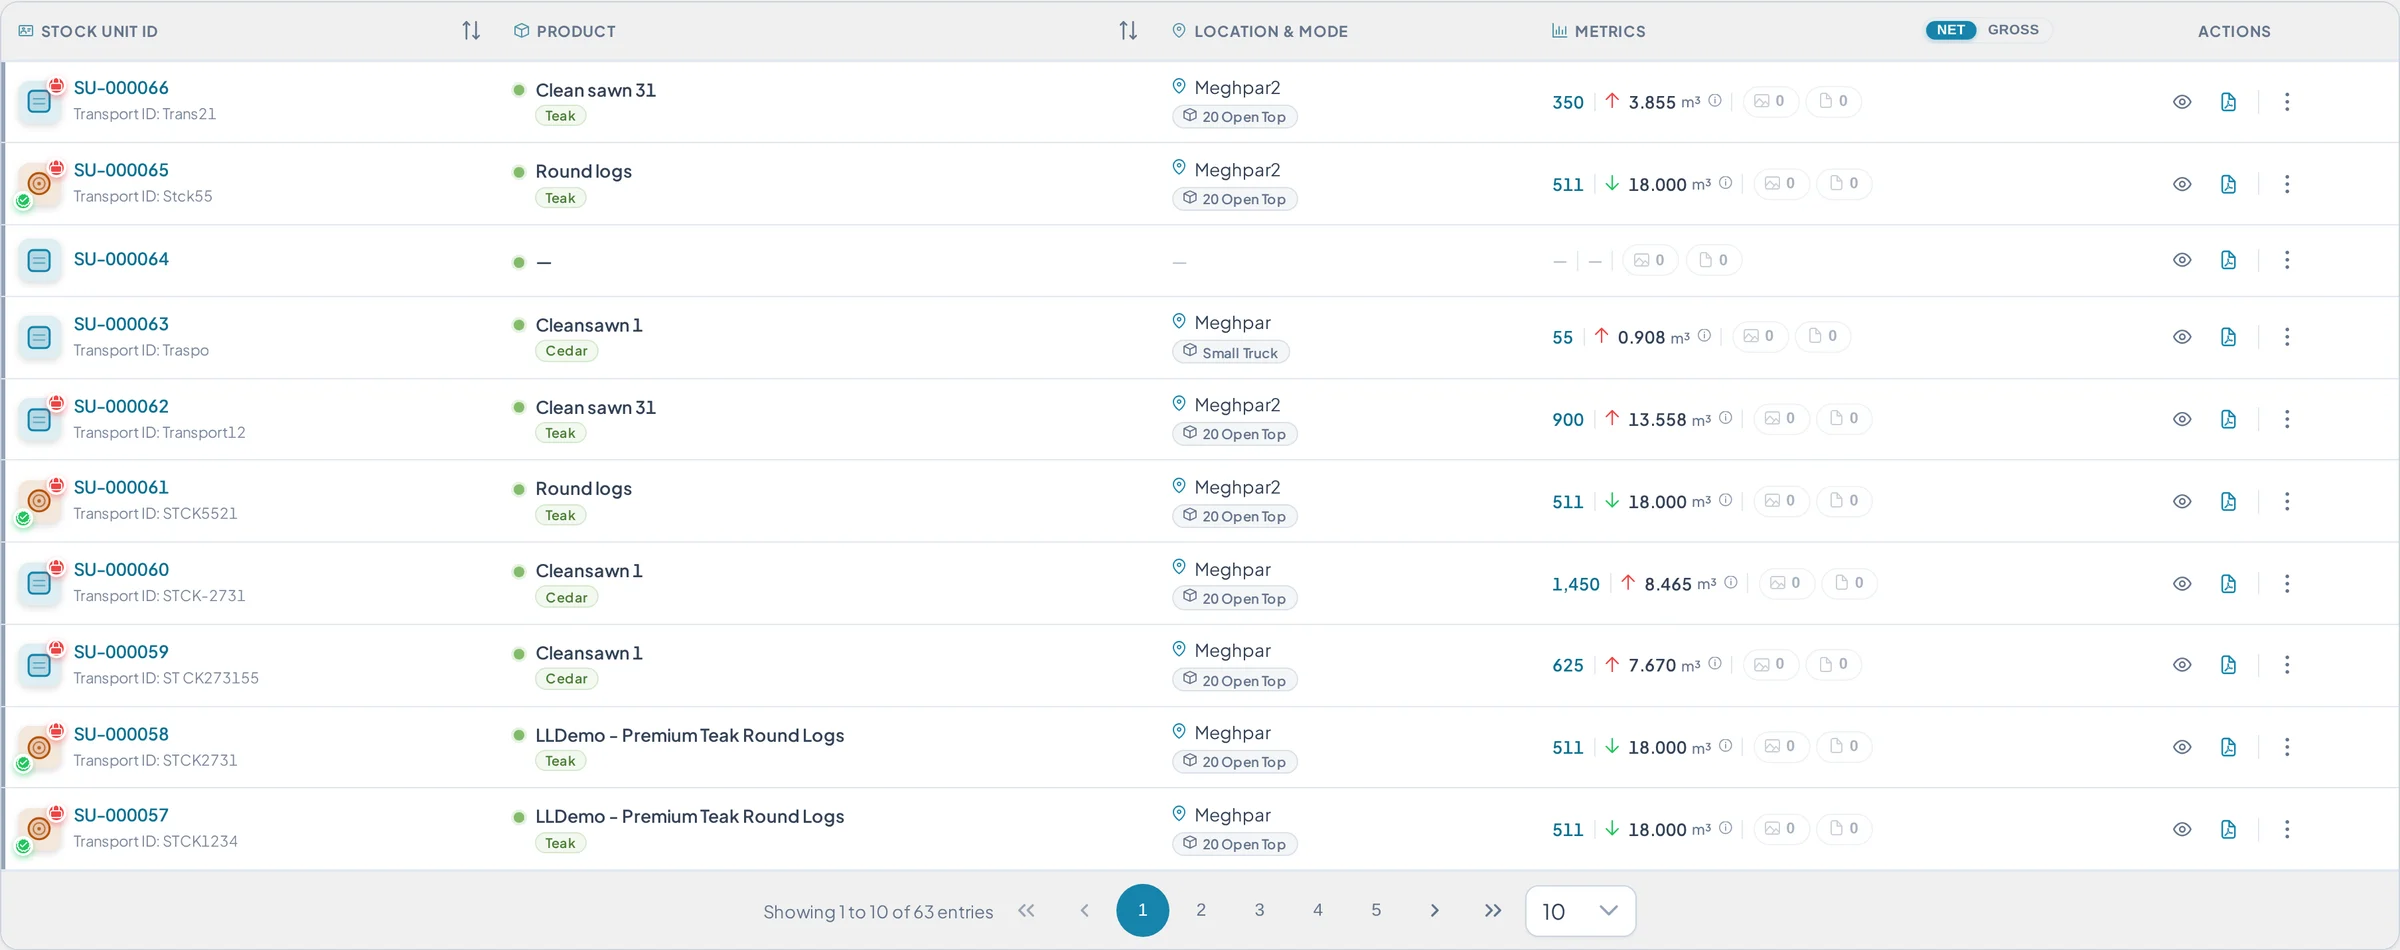Click the 20 Open Top tag for SU-000059
Viewport: 2400px width, 950px height.
[x=1234, y=680]
